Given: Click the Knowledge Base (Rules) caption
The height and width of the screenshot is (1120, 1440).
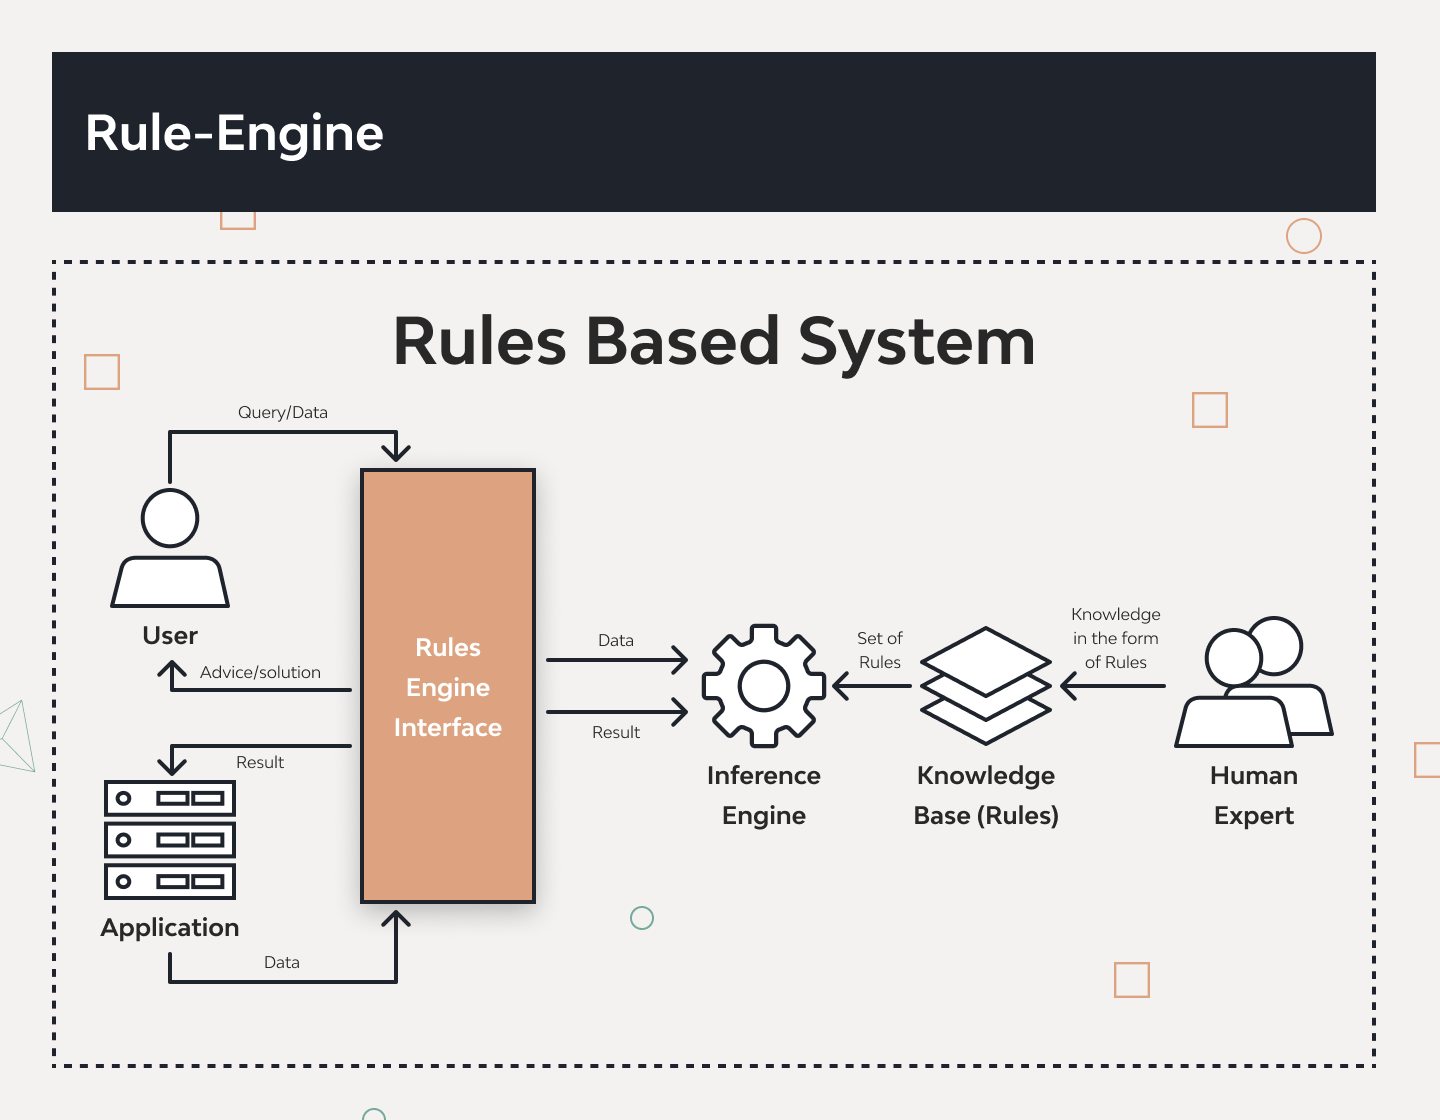Looking at the screenshot, I should pos(986,796).
